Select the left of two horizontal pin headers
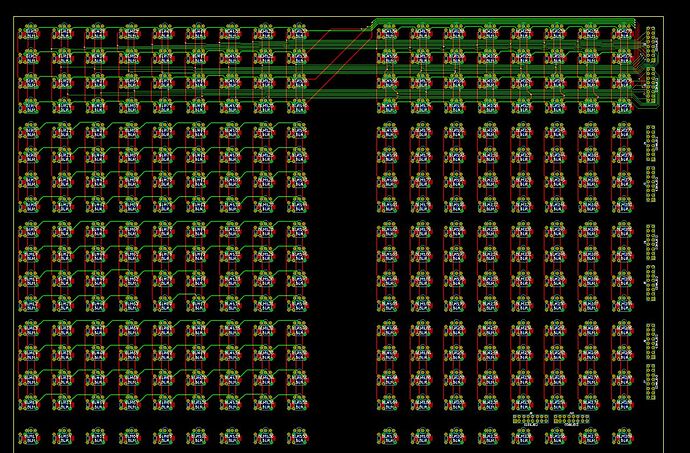The image size is (690, 453). [531, 419]
